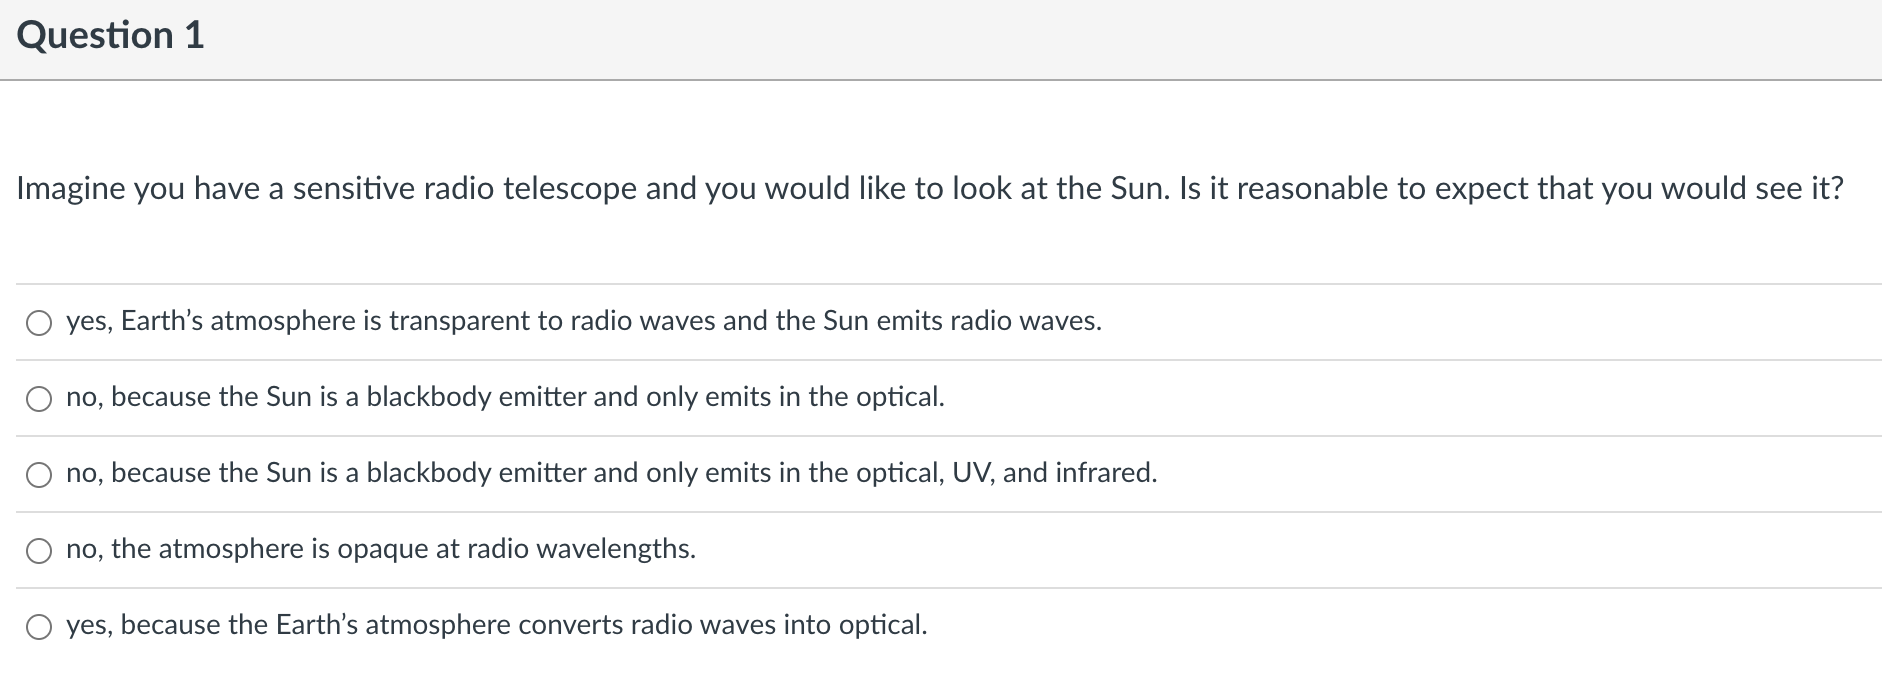
Task: Click the gray header bar right of 'Question 1'
Action: [1000, 38]
